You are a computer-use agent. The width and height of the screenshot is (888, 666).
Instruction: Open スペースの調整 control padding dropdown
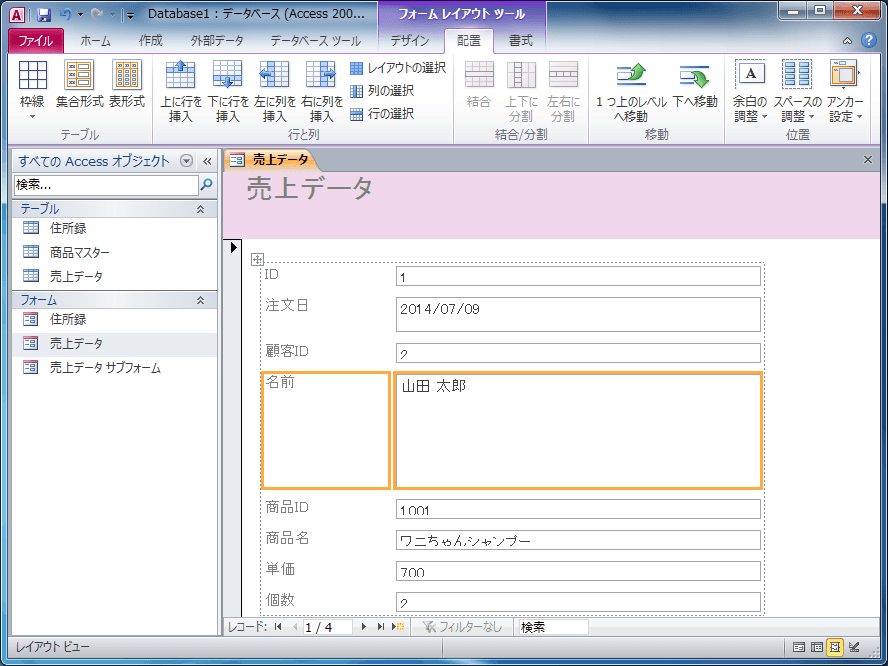[797, 91]
